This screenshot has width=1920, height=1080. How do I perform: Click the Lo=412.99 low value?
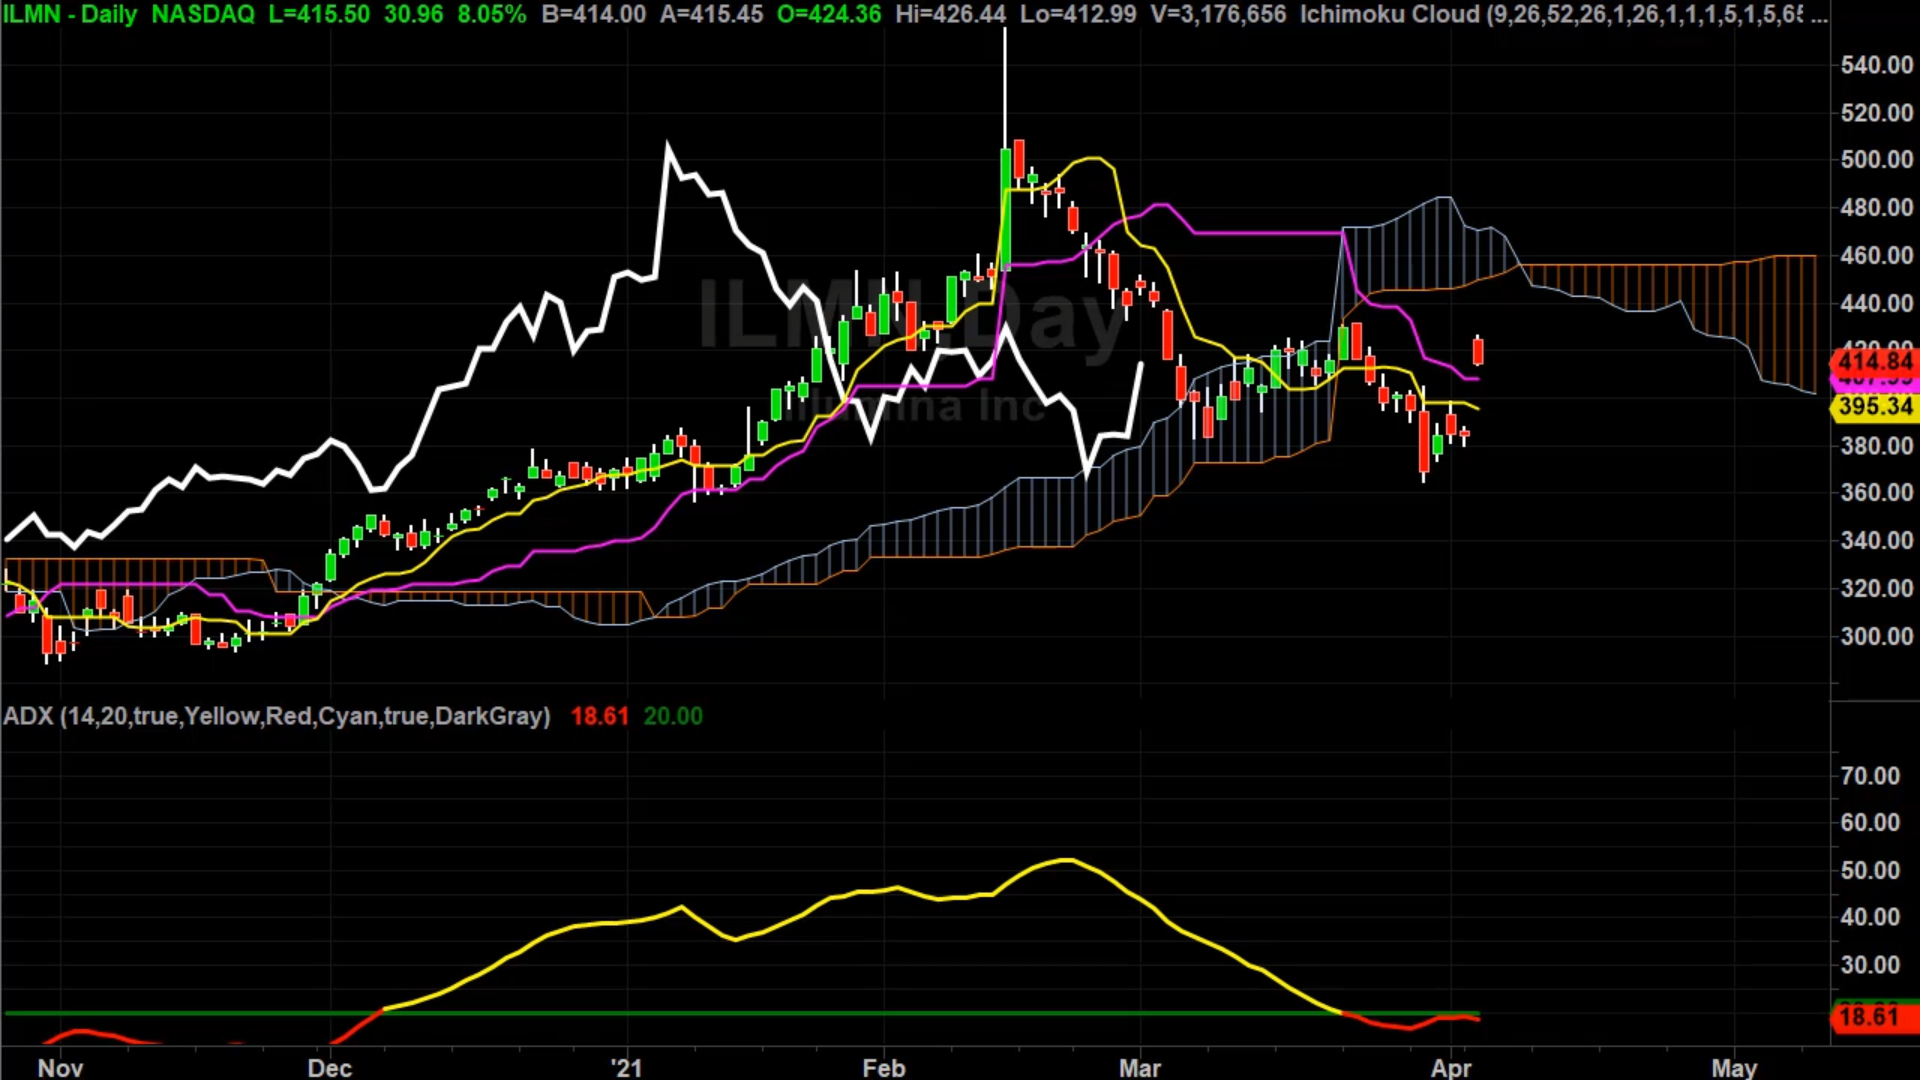coord(1078,15)
